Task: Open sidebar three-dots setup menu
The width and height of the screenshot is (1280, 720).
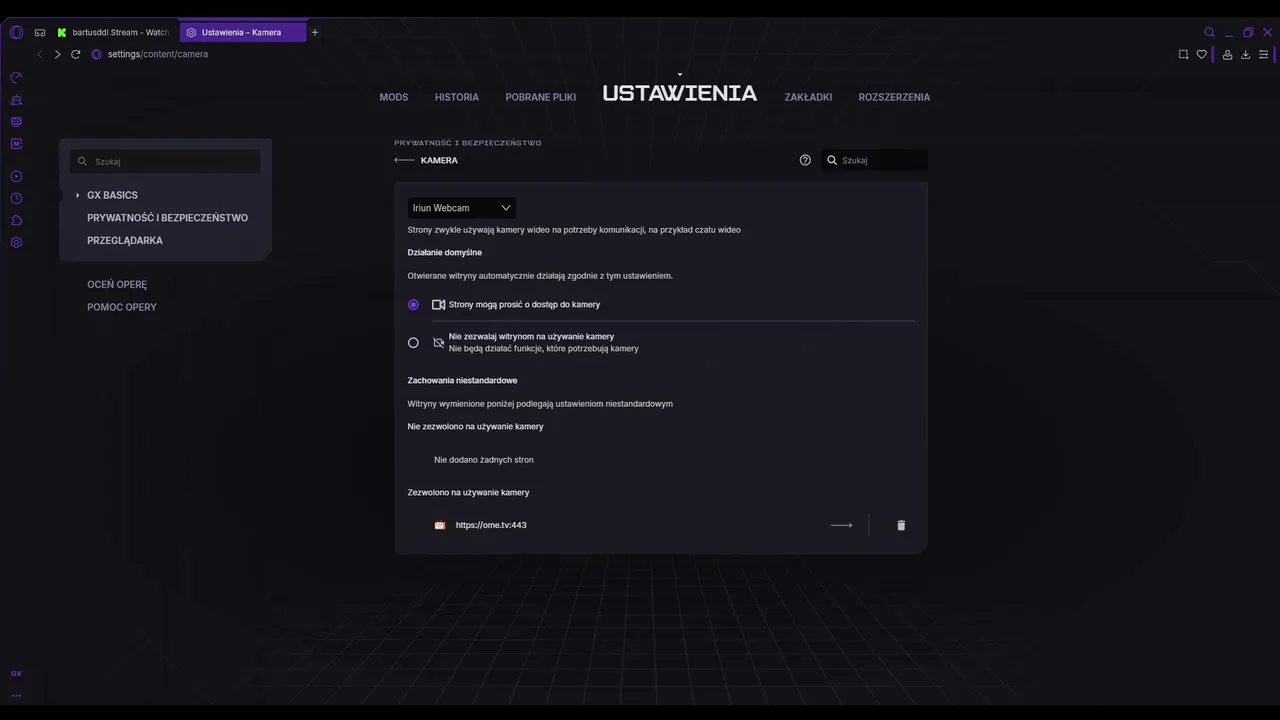Action: click(x=16, y=695)
